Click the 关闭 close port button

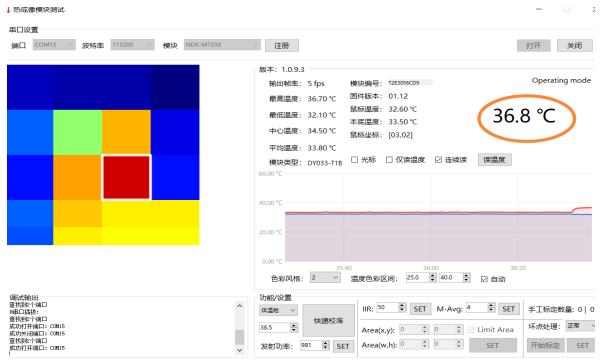575,45
